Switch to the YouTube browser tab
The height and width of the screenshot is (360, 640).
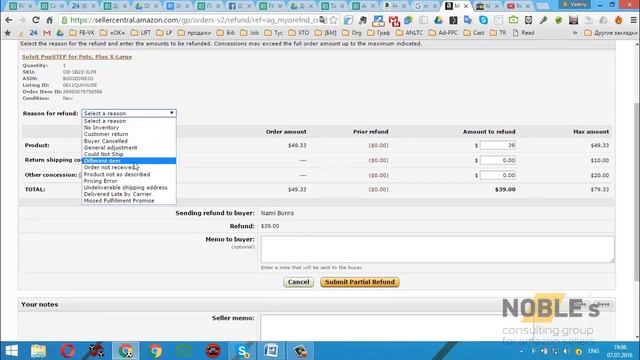[x=517, y=6]
